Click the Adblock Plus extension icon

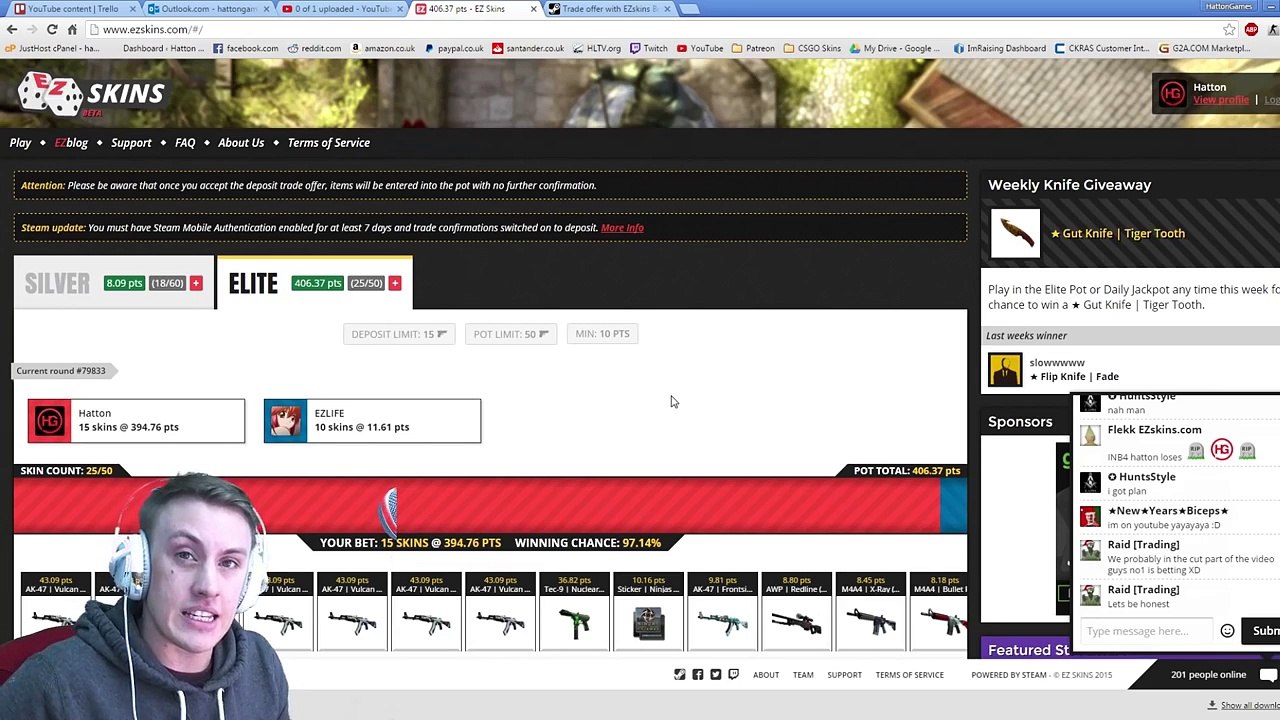pos(1251,29)
